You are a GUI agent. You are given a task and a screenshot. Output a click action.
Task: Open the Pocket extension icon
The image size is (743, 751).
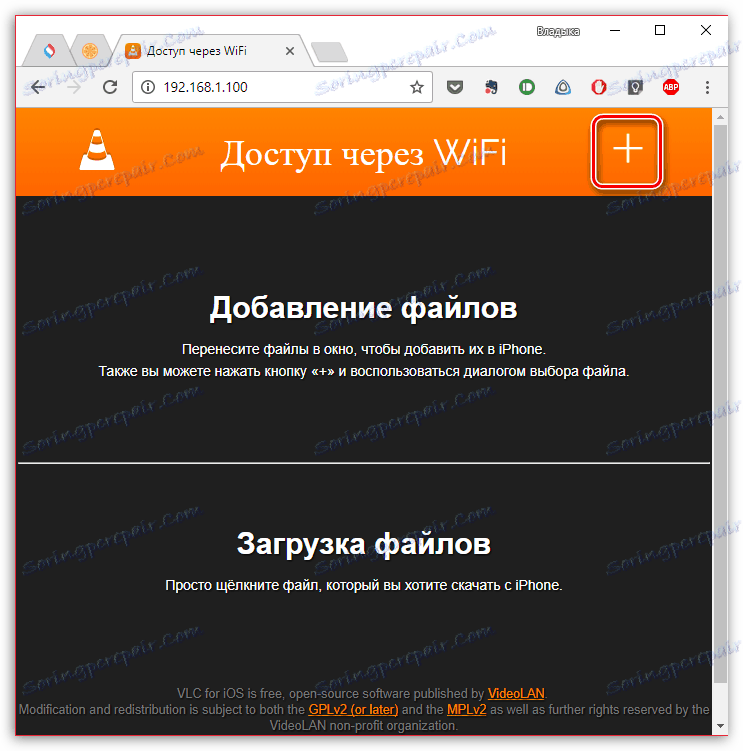[455, 87]
